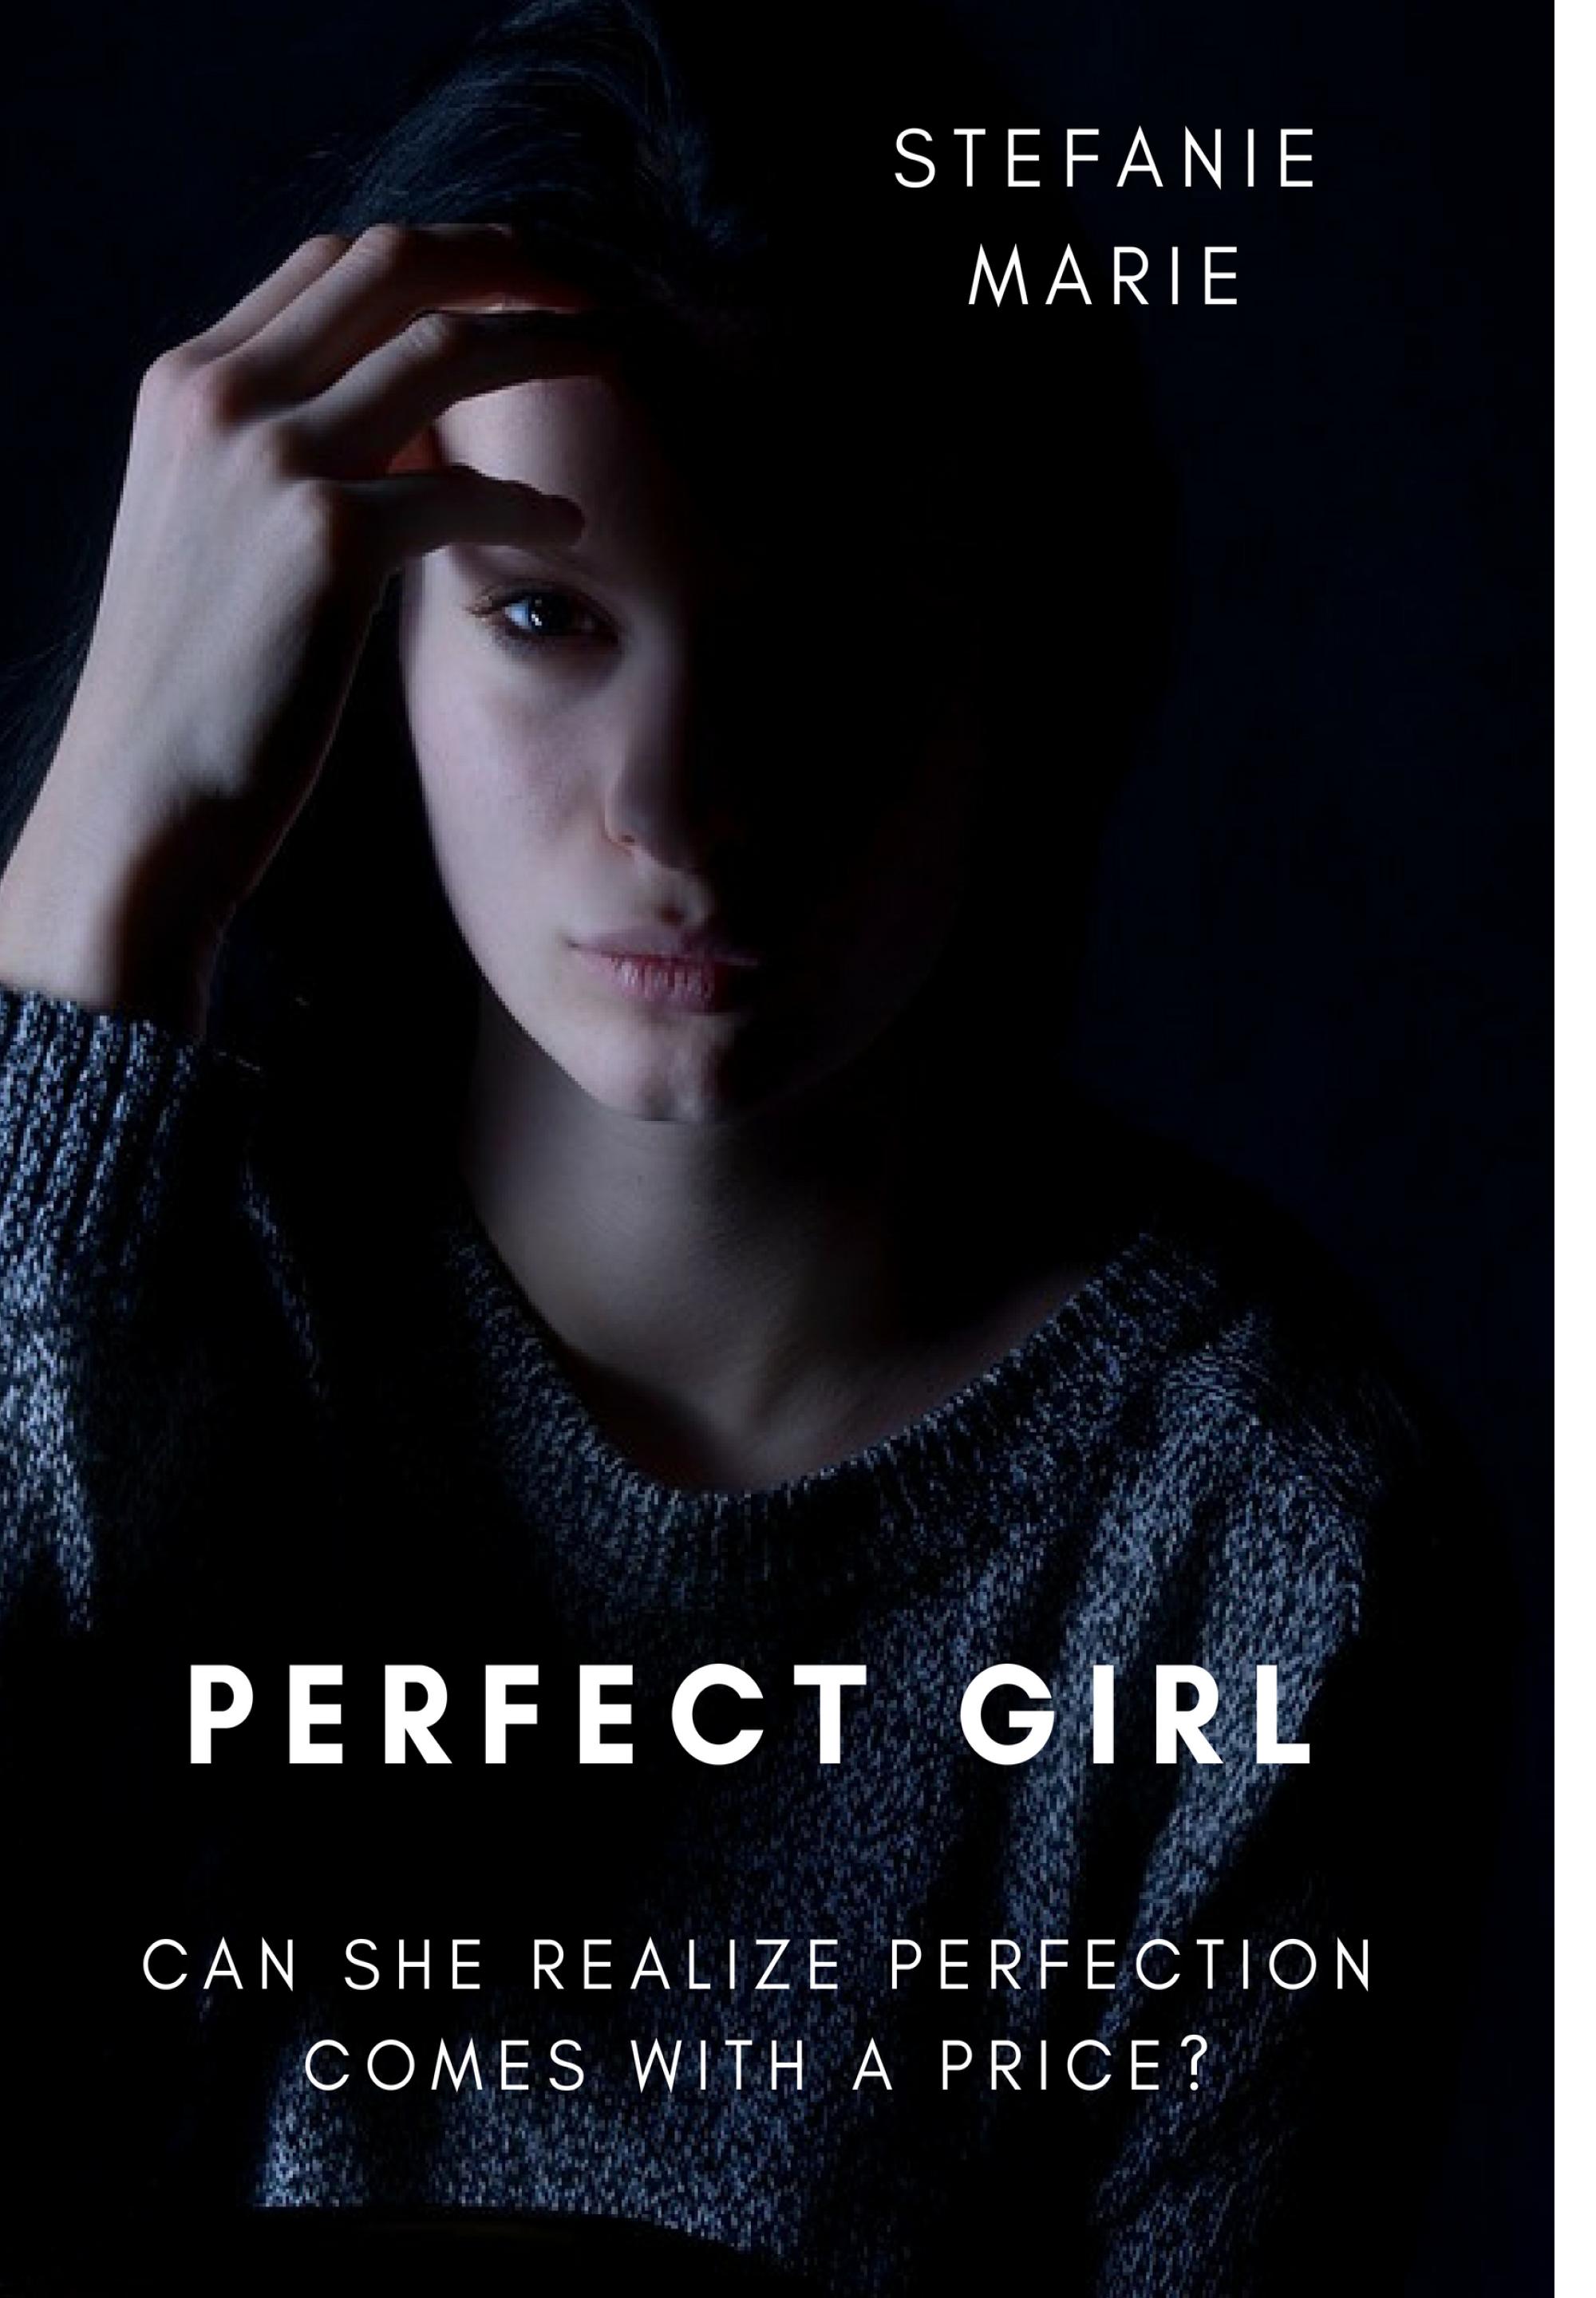Viewport: 1596px width, 2298px height.
Task: Click the word STEFANIE in the author name
Action: (x=1105, y=162)
